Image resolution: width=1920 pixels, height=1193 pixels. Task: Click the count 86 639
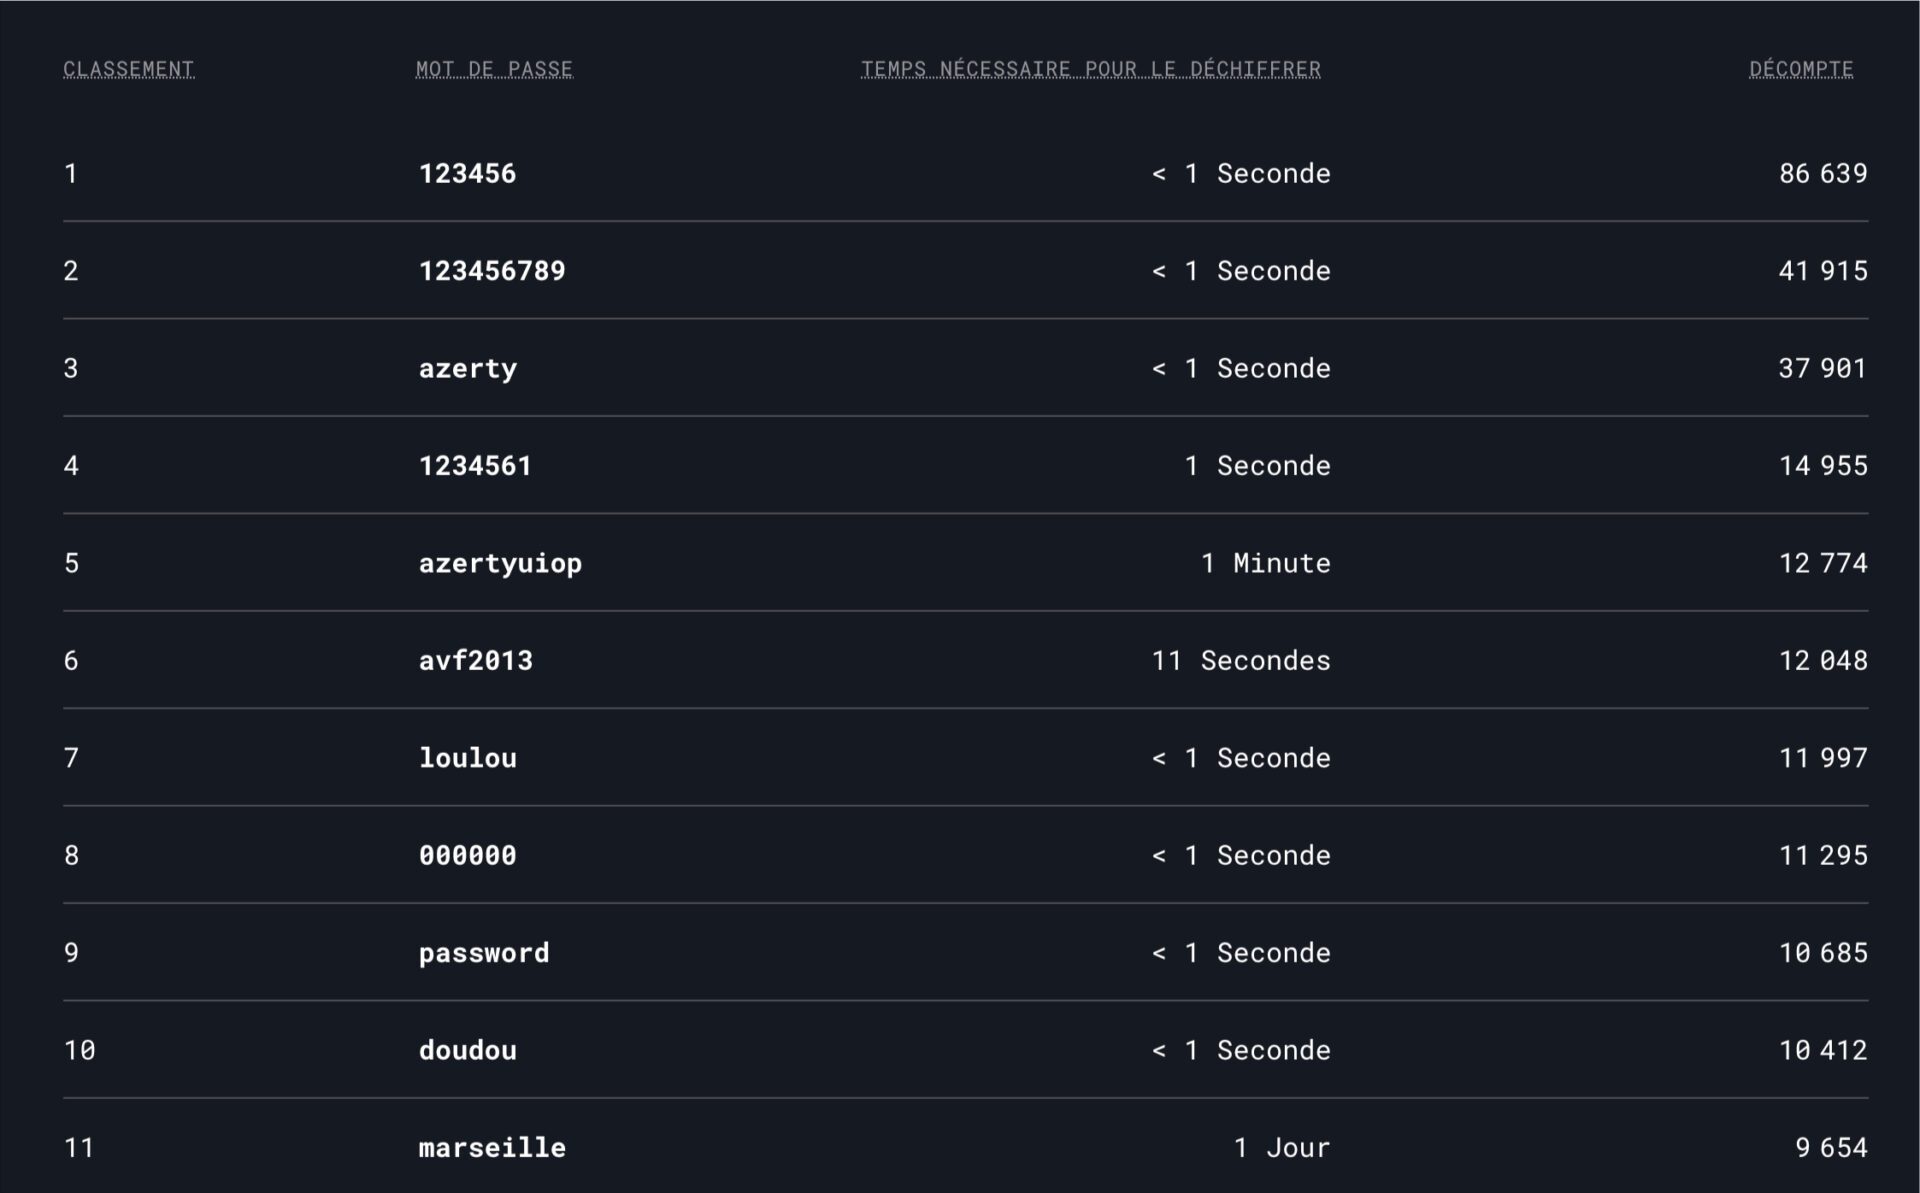[1823, 174]
